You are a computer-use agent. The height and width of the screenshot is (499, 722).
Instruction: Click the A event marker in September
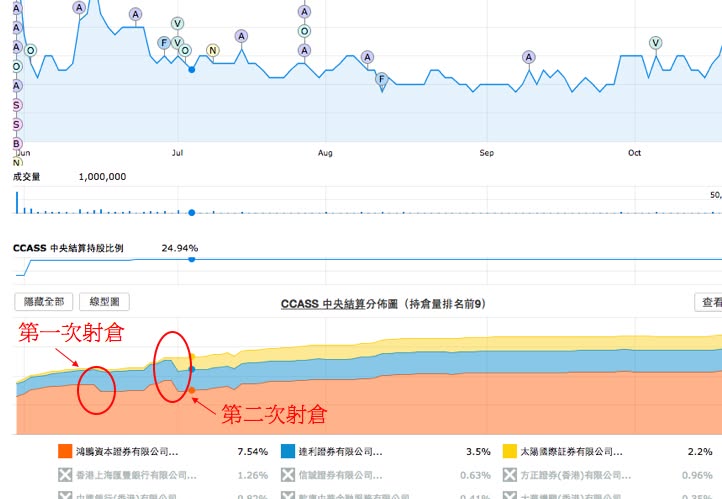coord(529,57)
